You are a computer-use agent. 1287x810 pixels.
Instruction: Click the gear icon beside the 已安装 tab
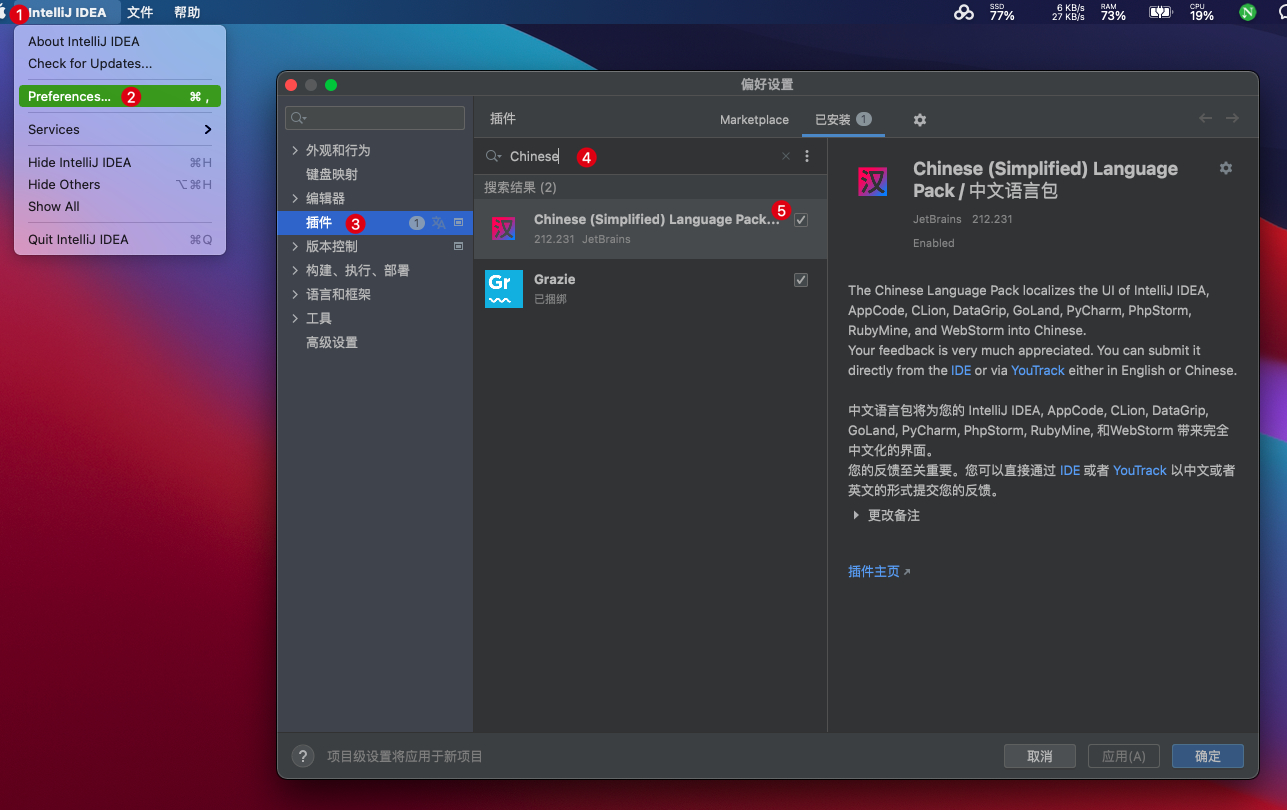[x=920, y=120]
